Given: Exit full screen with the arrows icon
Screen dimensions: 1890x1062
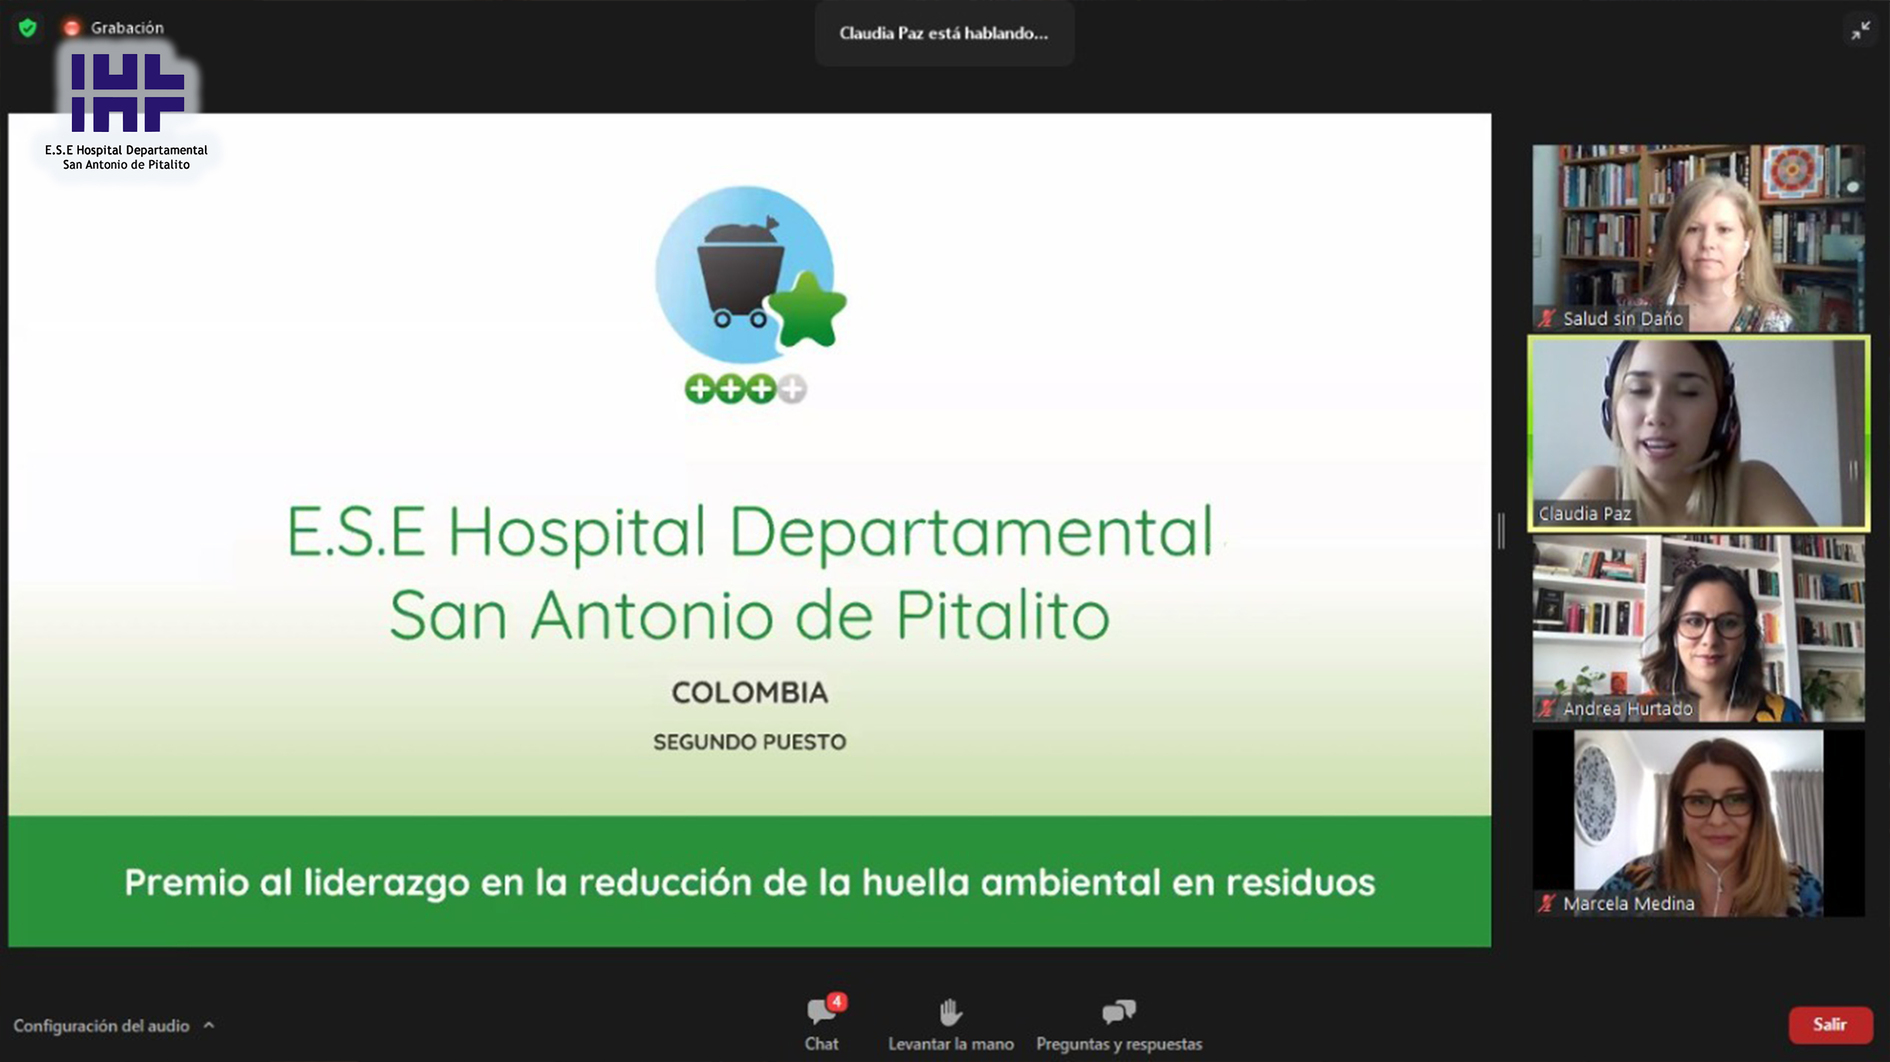Looking at the screenshot, I should click(x=1860, y=31).
